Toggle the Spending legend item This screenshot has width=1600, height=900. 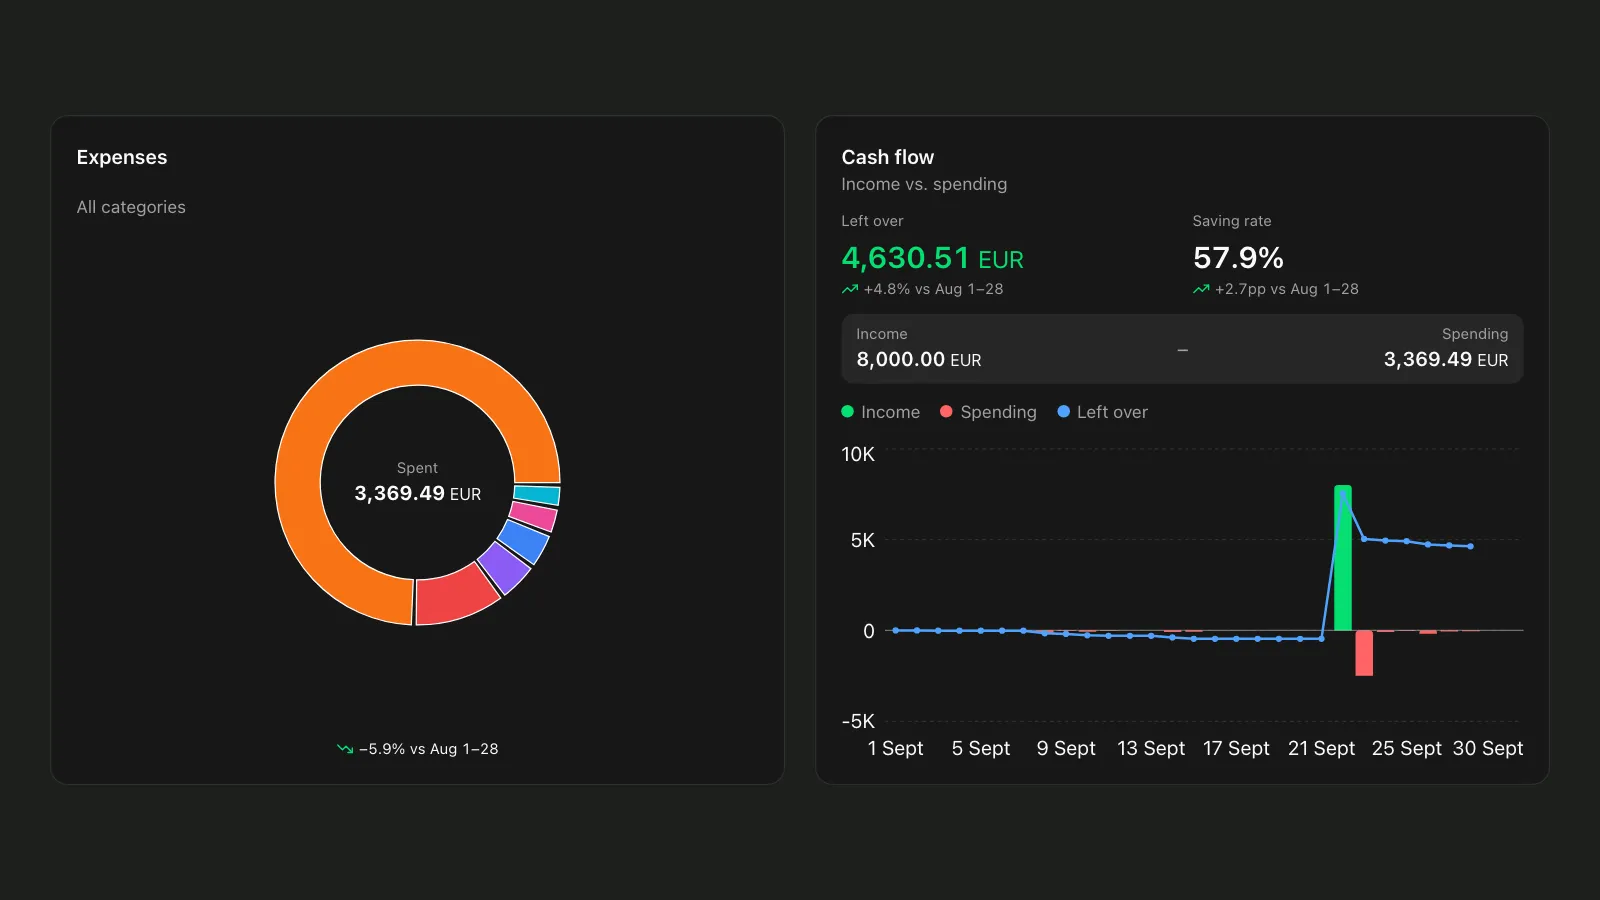pyautogui.click(x=988, y=412)
